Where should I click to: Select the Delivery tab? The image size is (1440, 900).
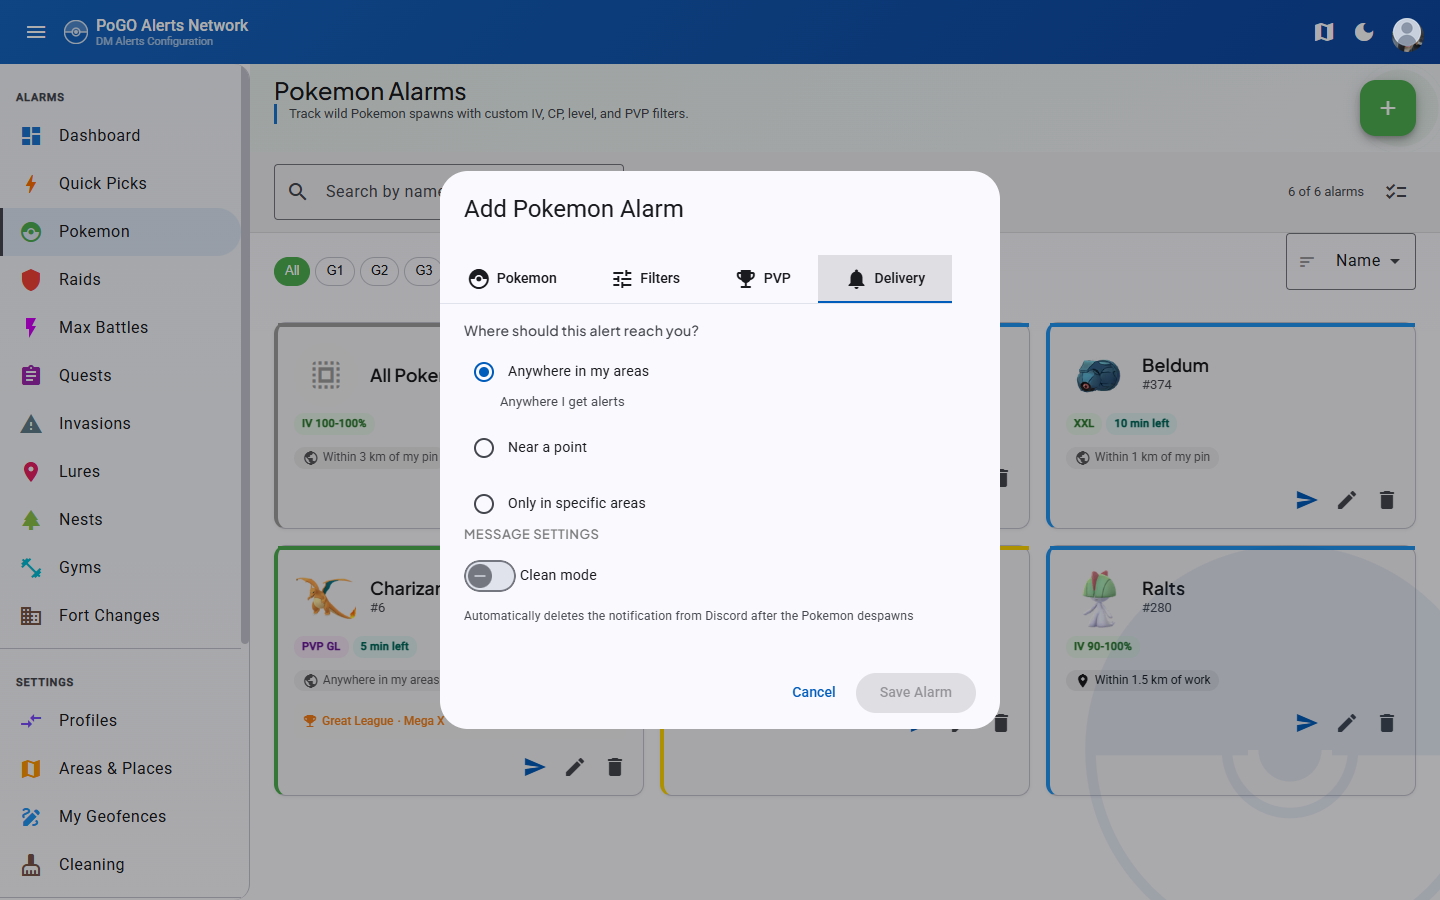885,279
